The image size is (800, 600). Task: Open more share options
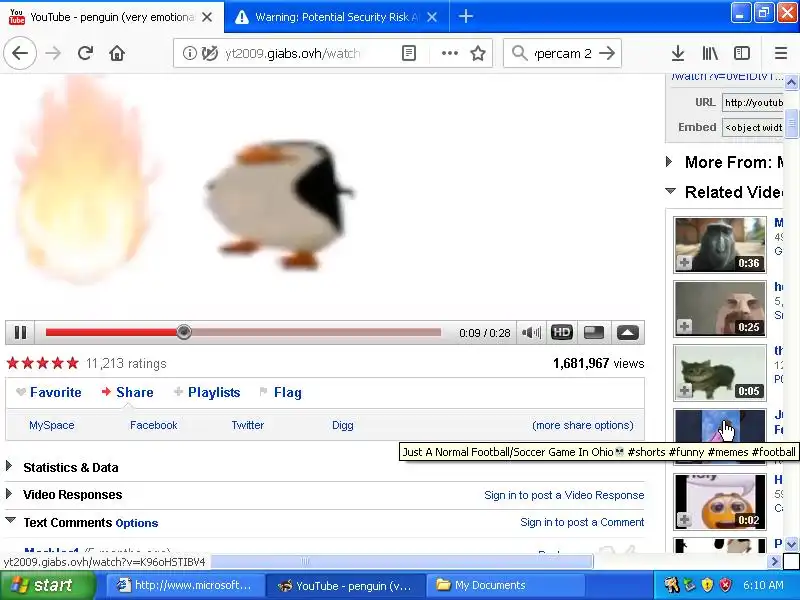click(583, 425)
